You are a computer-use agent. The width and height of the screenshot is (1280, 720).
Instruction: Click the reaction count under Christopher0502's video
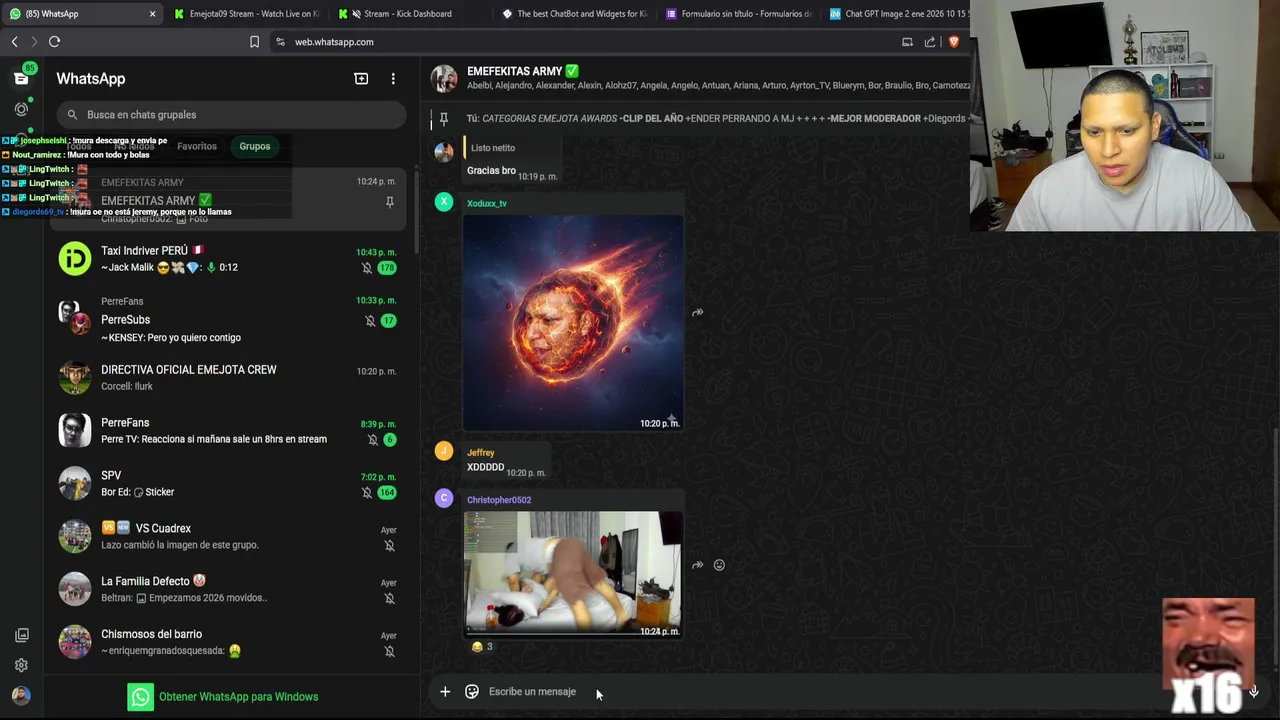482,647
